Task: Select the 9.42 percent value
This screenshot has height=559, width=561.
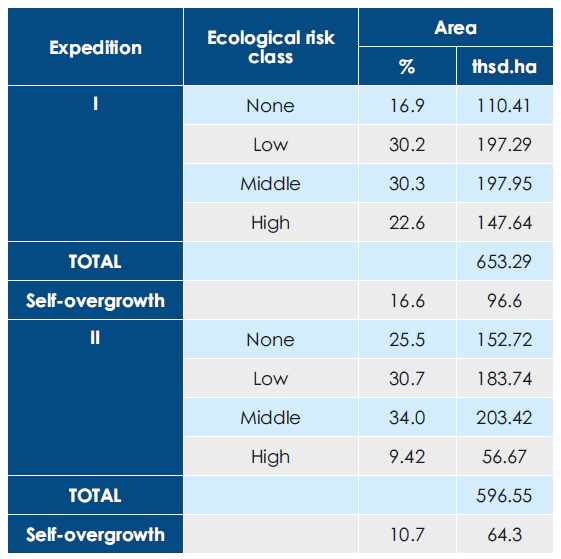Action: [407, 457]
